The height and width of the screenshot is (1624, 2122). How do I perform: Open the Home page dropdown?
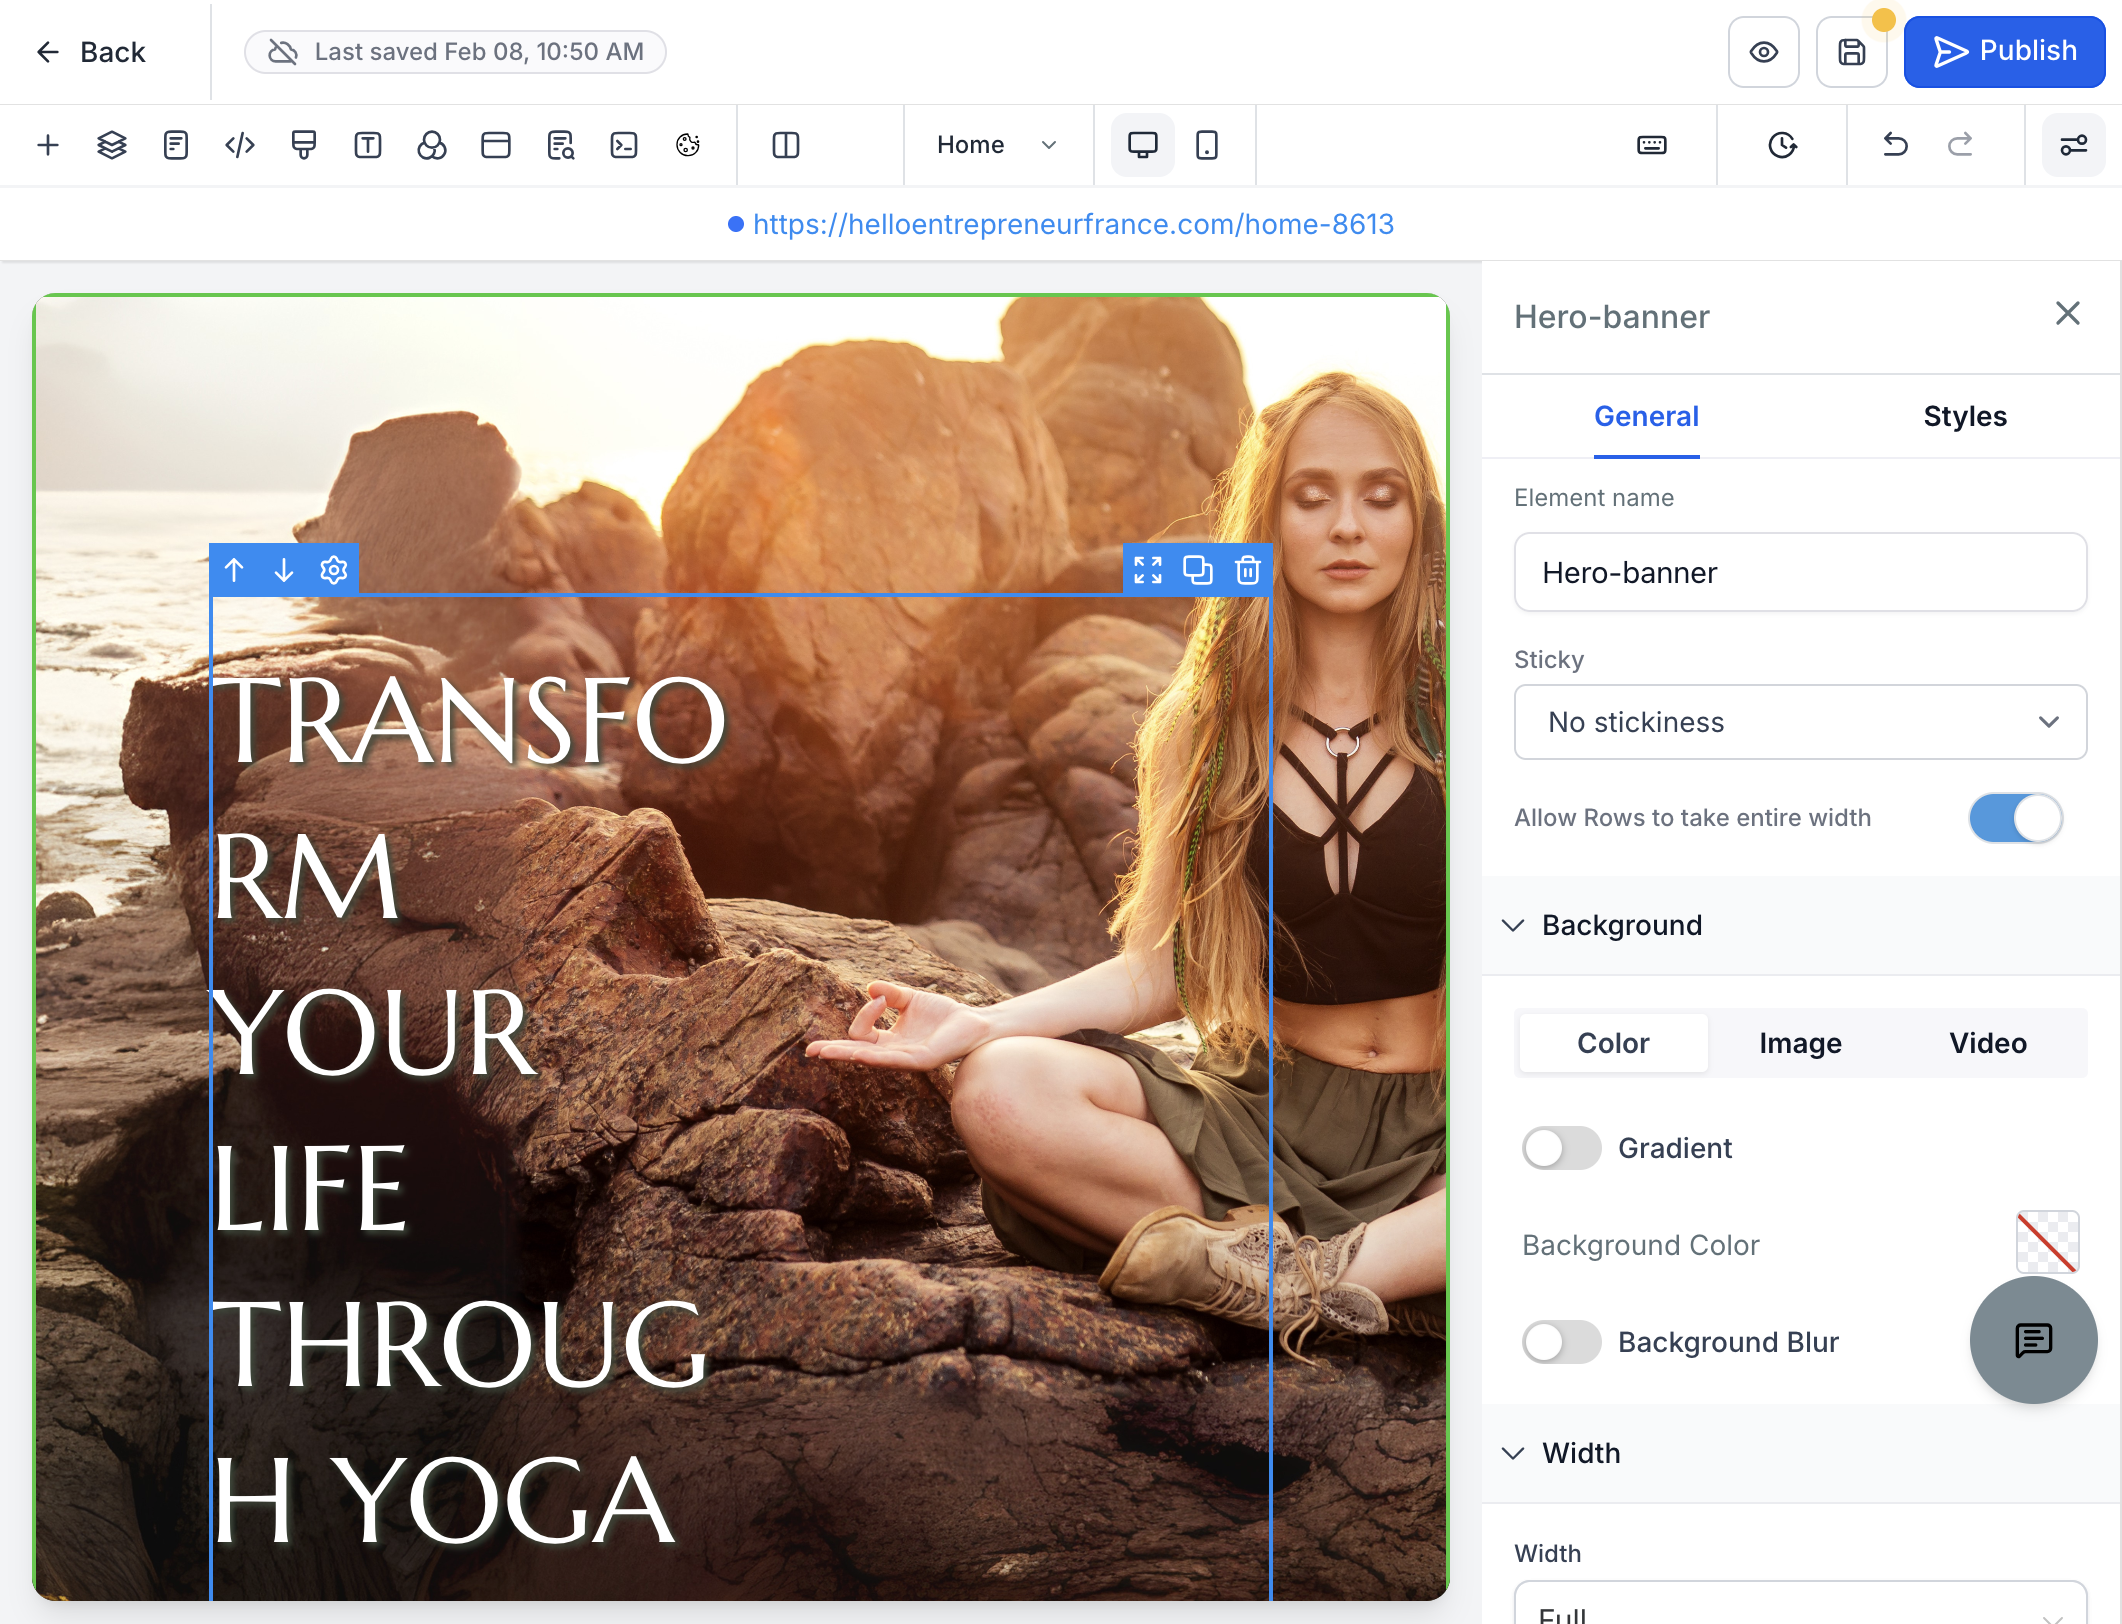997,145
